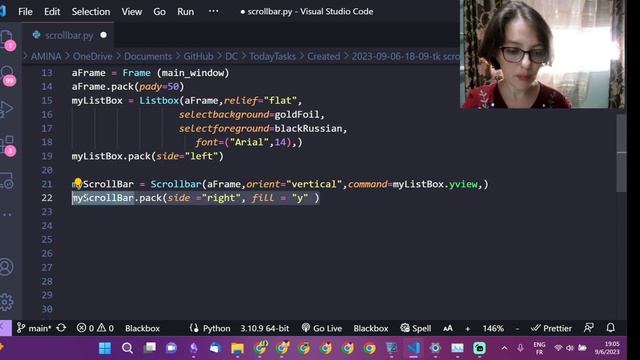The width and height of the screenshot is (640, 360).
Task: Expand the DC breadcrumb
Action: click(x=231, y=56)
